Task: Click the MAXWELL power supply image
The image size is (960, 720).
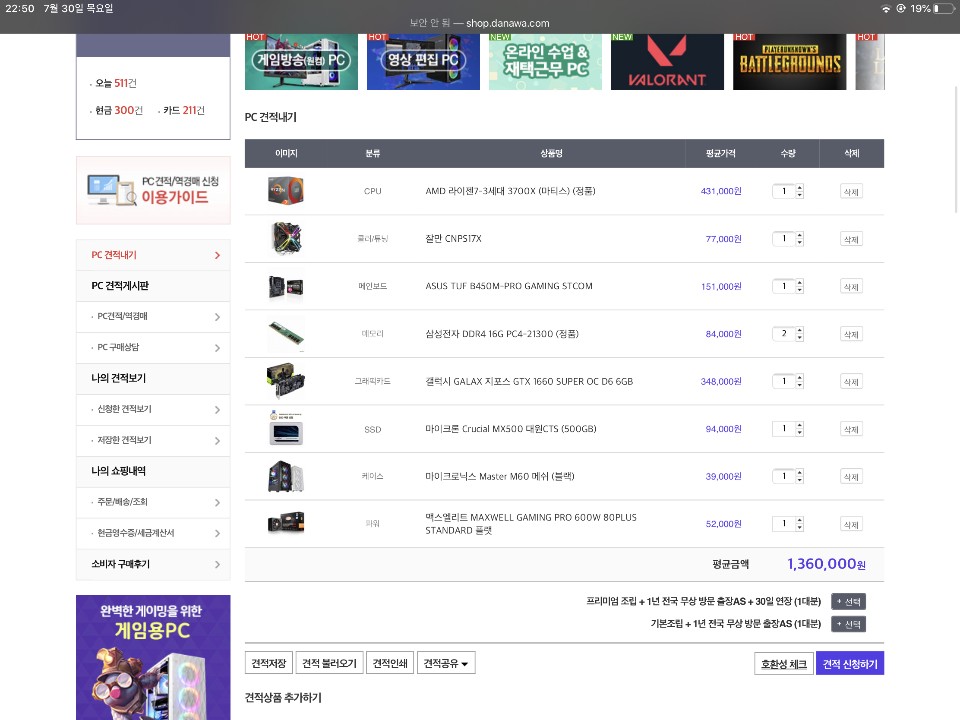Action: click(286, 523)
